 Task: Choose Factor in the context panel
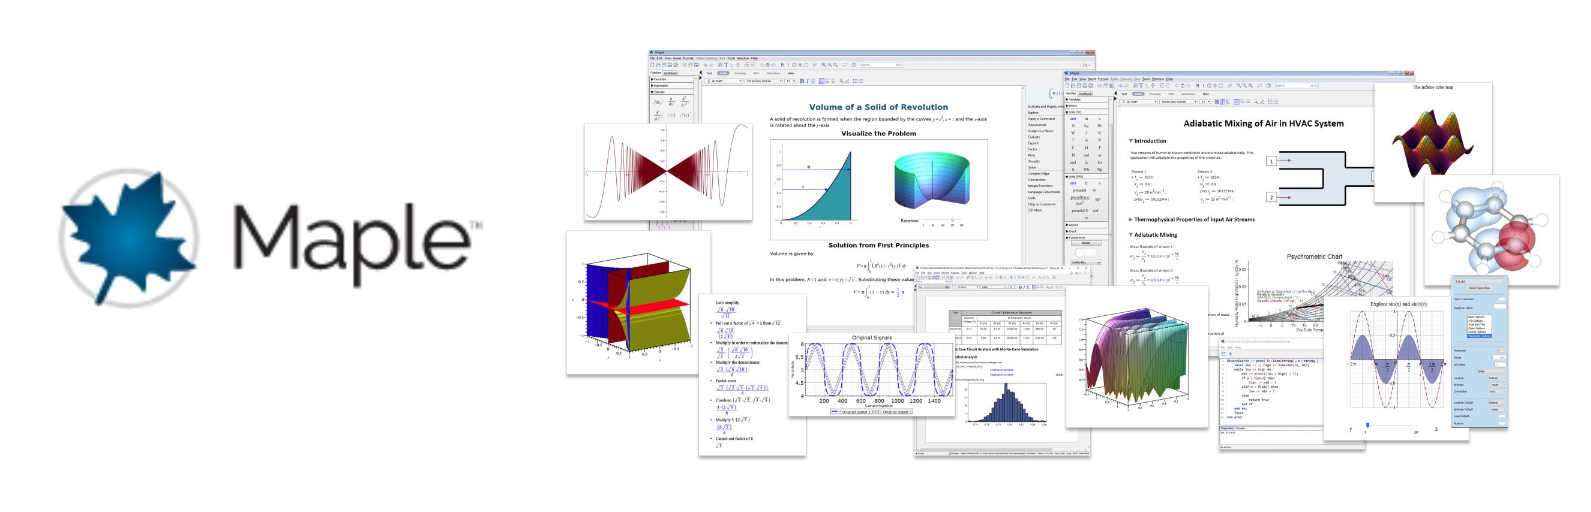point(1033,149)
